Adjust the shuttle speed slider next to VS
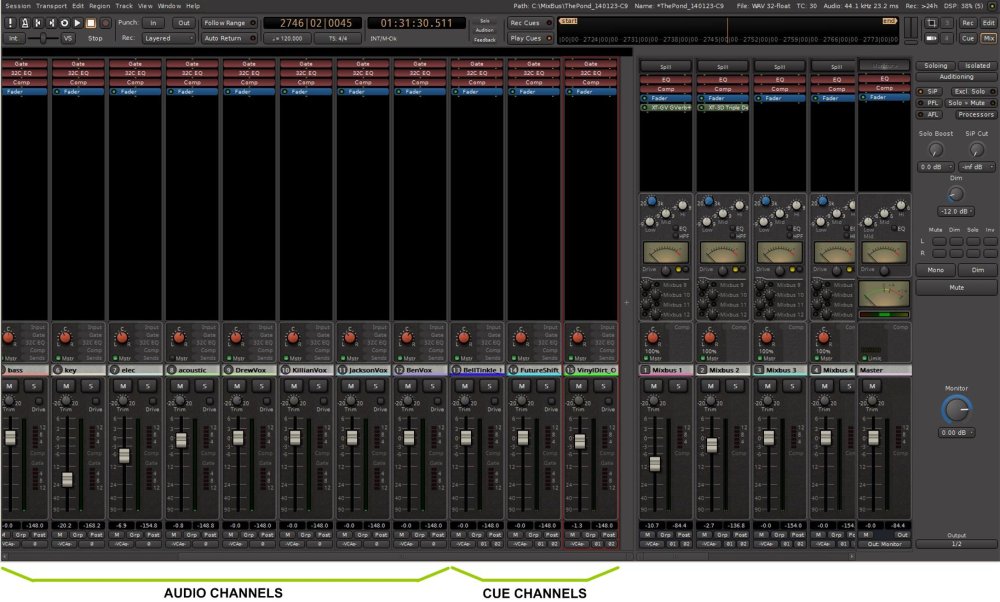1000x602 pixels. [42, 38]
